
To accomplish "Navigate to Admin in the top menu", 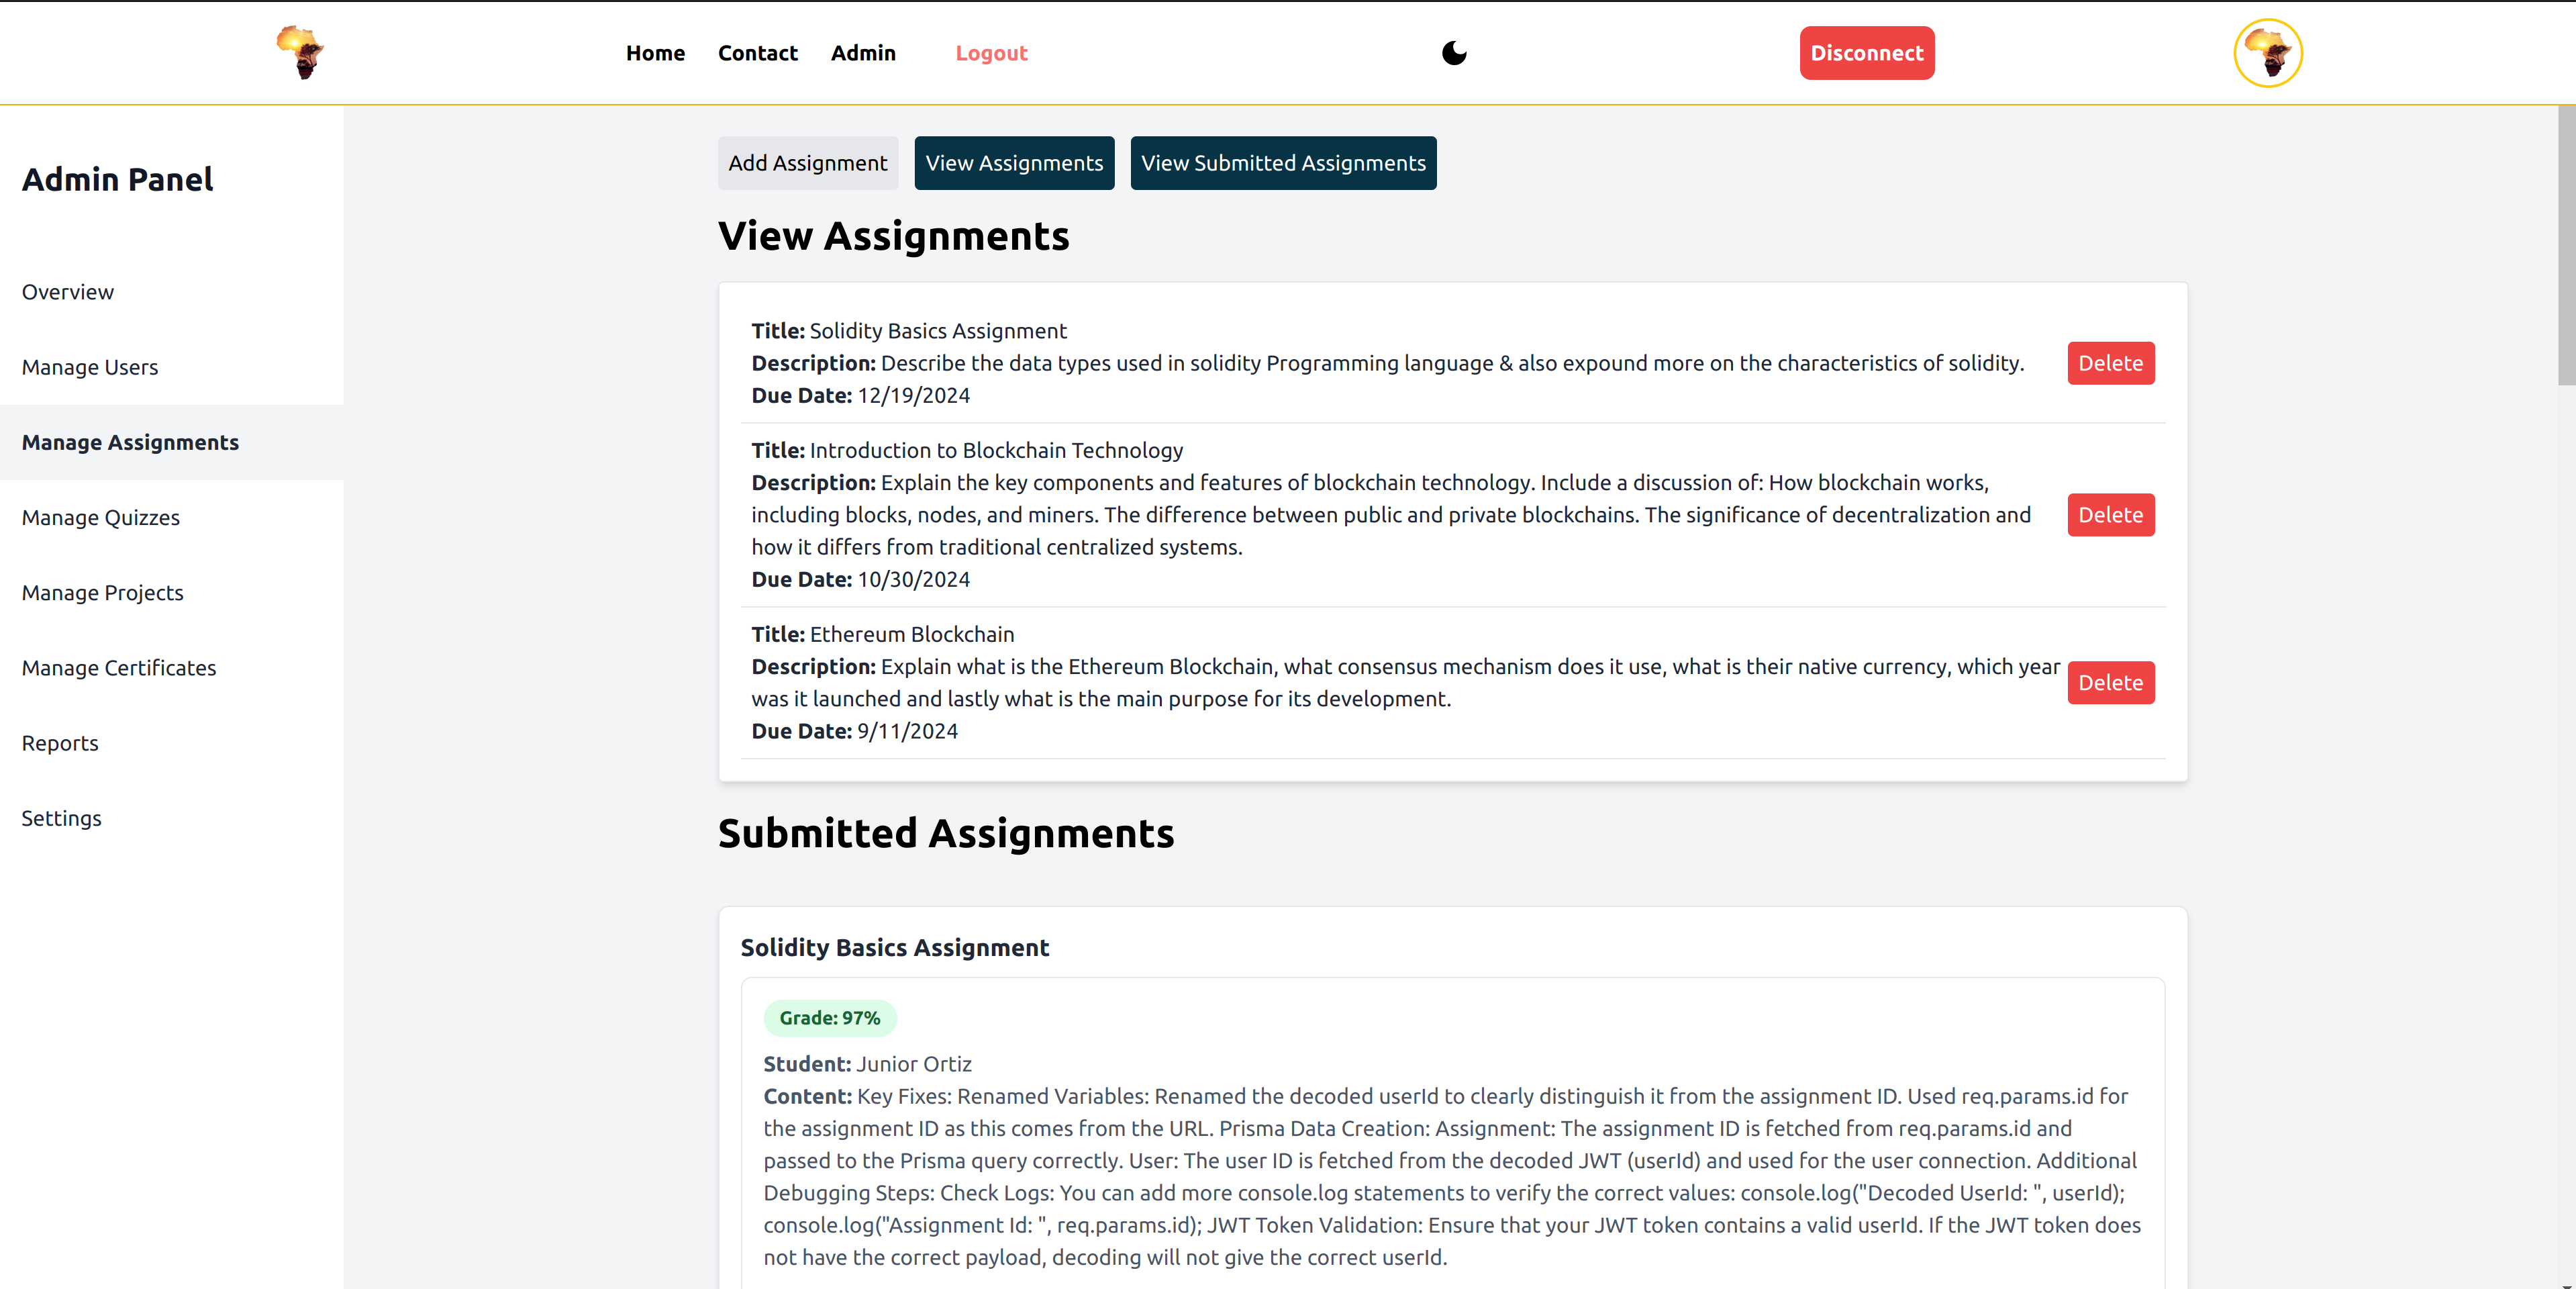I will [x=863, y=53].
